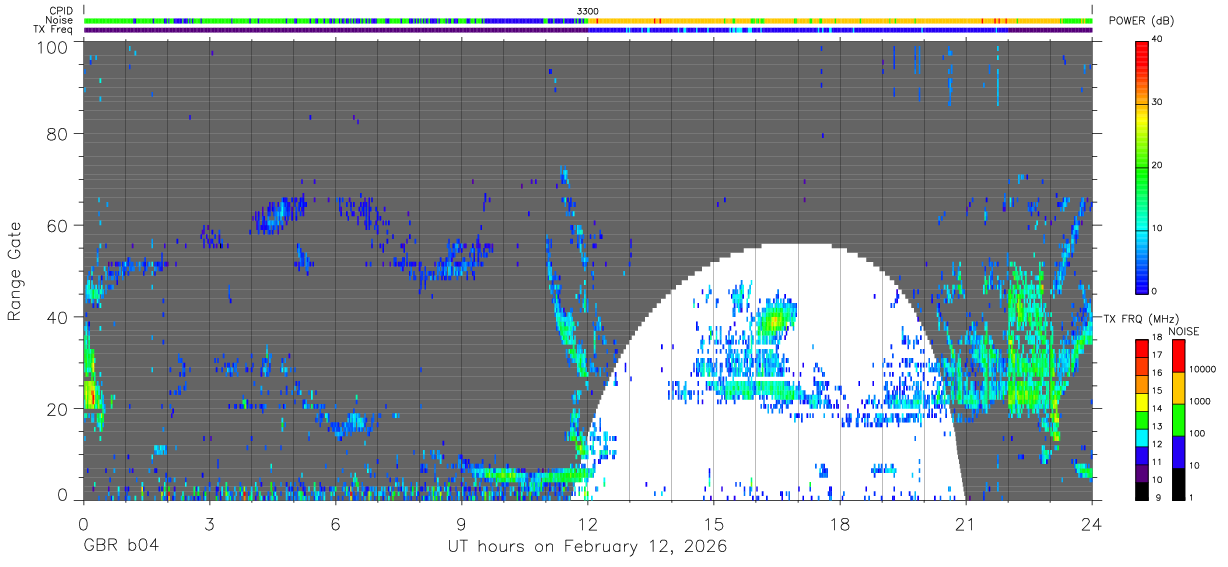Click the "Range Gate" y-axis title

[15, 271]
